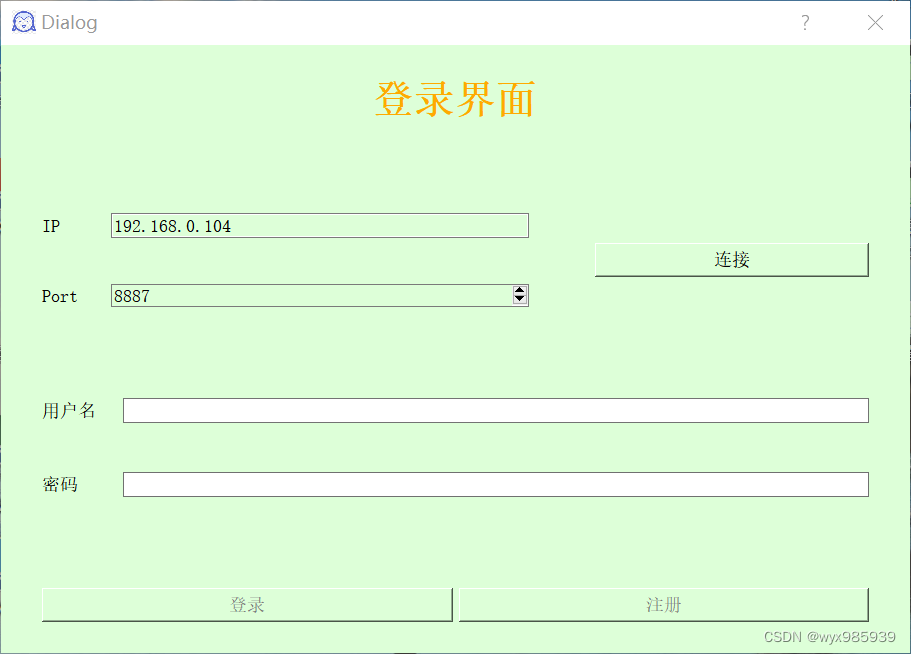Increase Port value with up arrow

(520, 290)
